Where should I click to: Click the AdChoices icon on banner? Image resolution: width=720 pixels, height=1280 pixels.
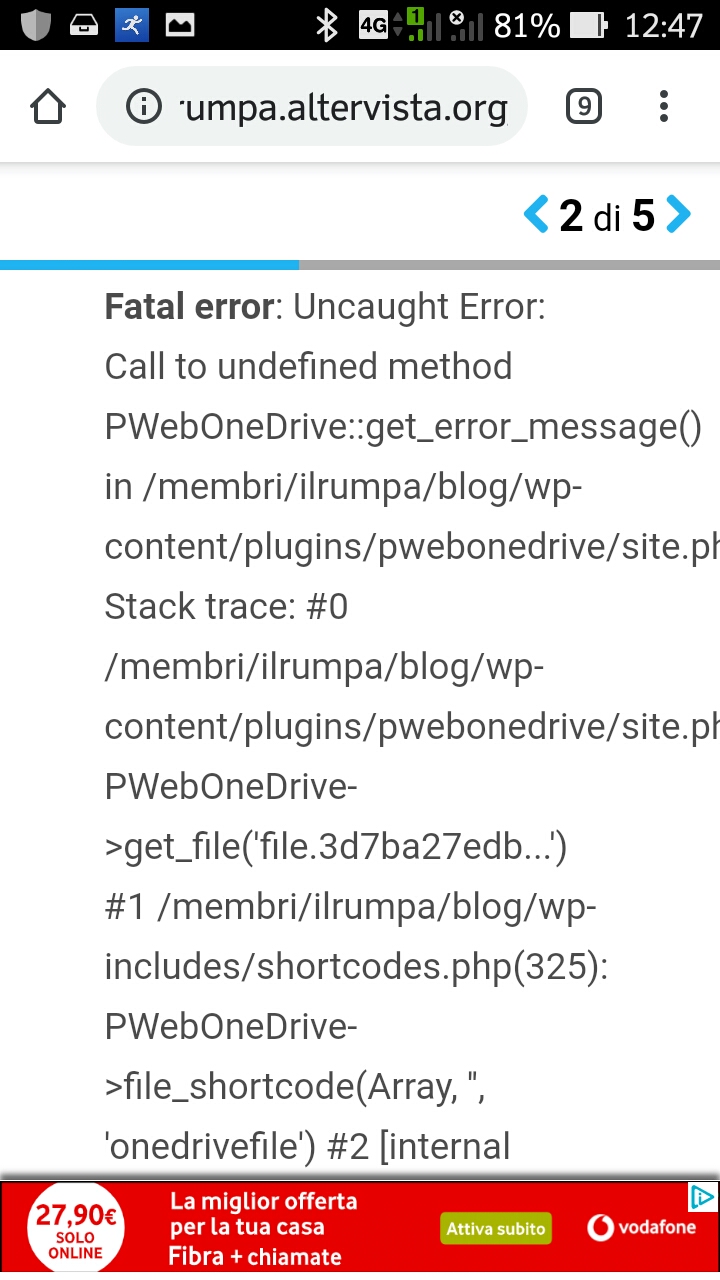[x=703, y=1197]
